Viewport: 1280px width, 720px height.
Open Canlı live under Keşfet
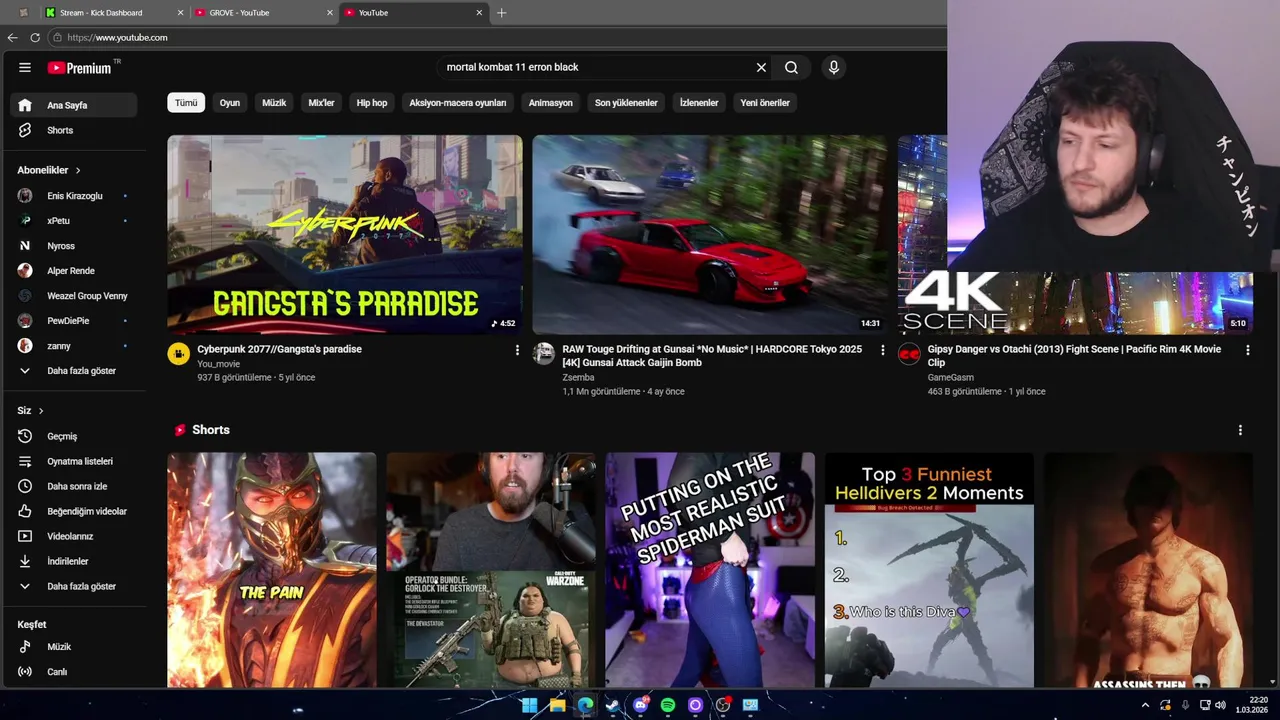tap(73, 672)
